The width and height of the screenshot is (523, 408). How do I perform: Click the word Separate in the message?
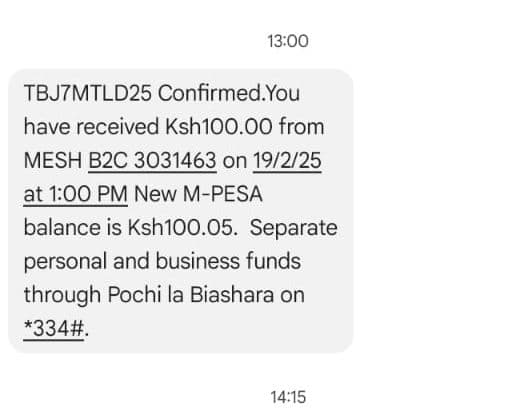(294, 229)
